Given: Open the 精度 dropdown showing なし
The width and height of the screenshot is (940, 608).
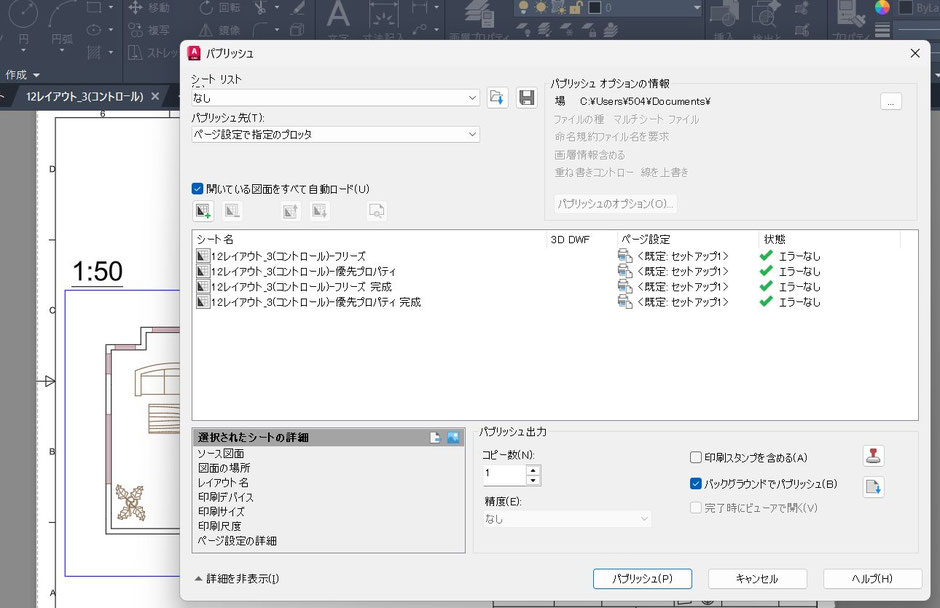Looking at the screenshot, I should (567, 519).
